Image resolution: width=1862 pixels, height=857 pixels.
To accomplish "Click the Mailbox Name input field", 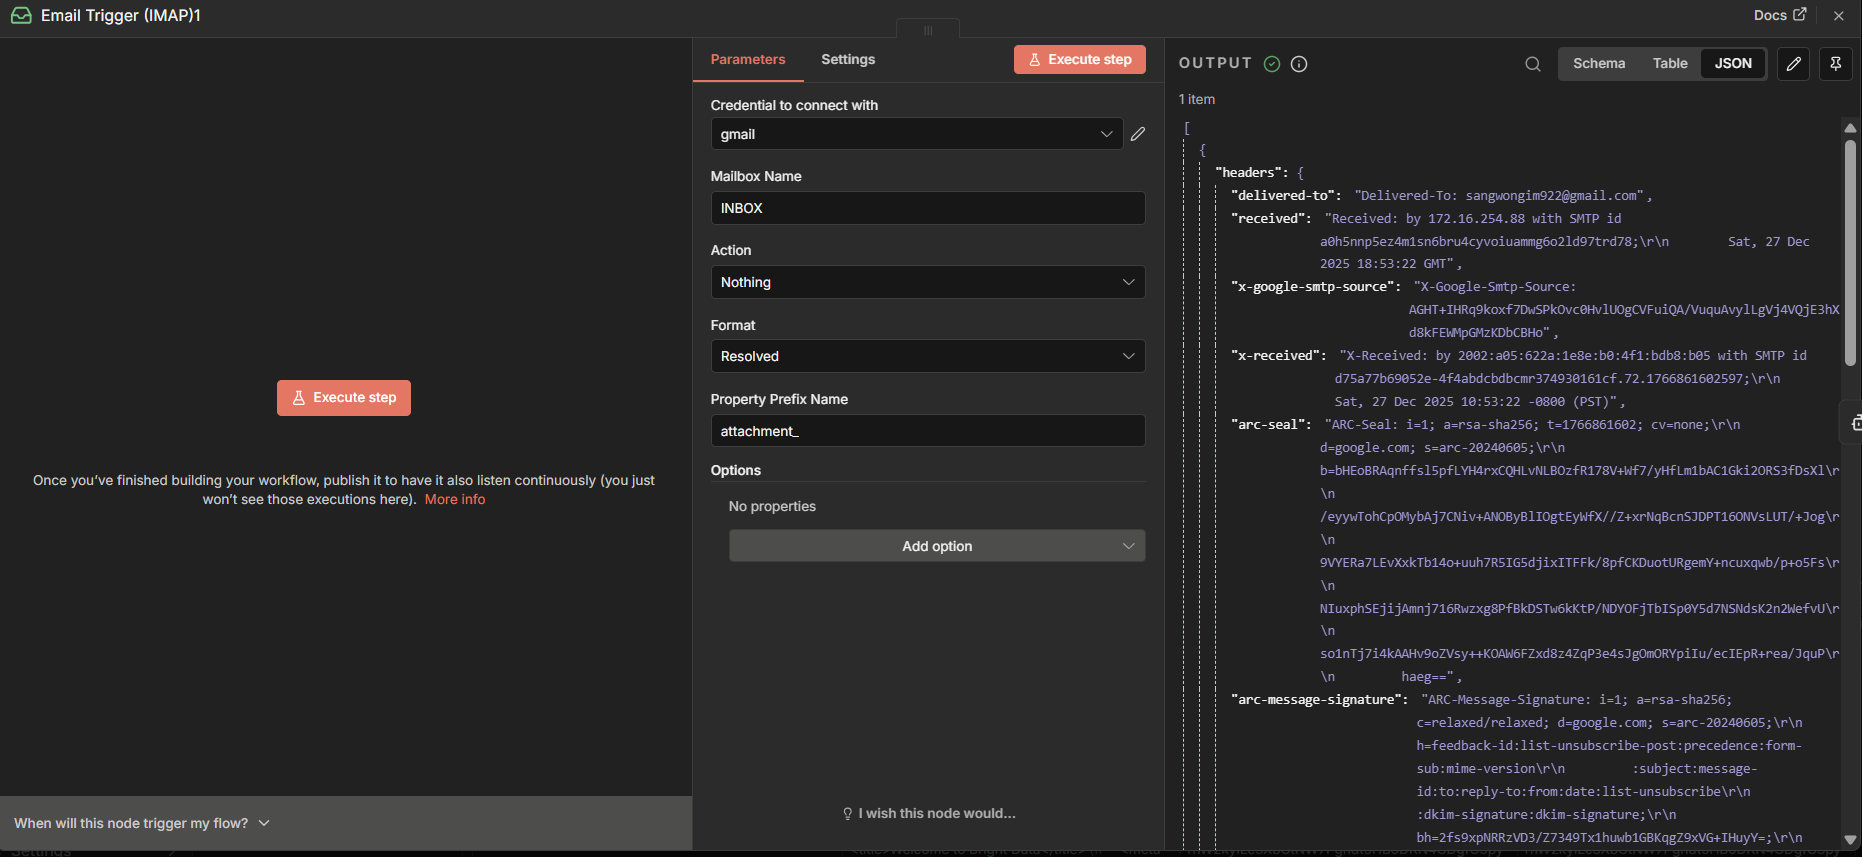I will coord(927,208).
